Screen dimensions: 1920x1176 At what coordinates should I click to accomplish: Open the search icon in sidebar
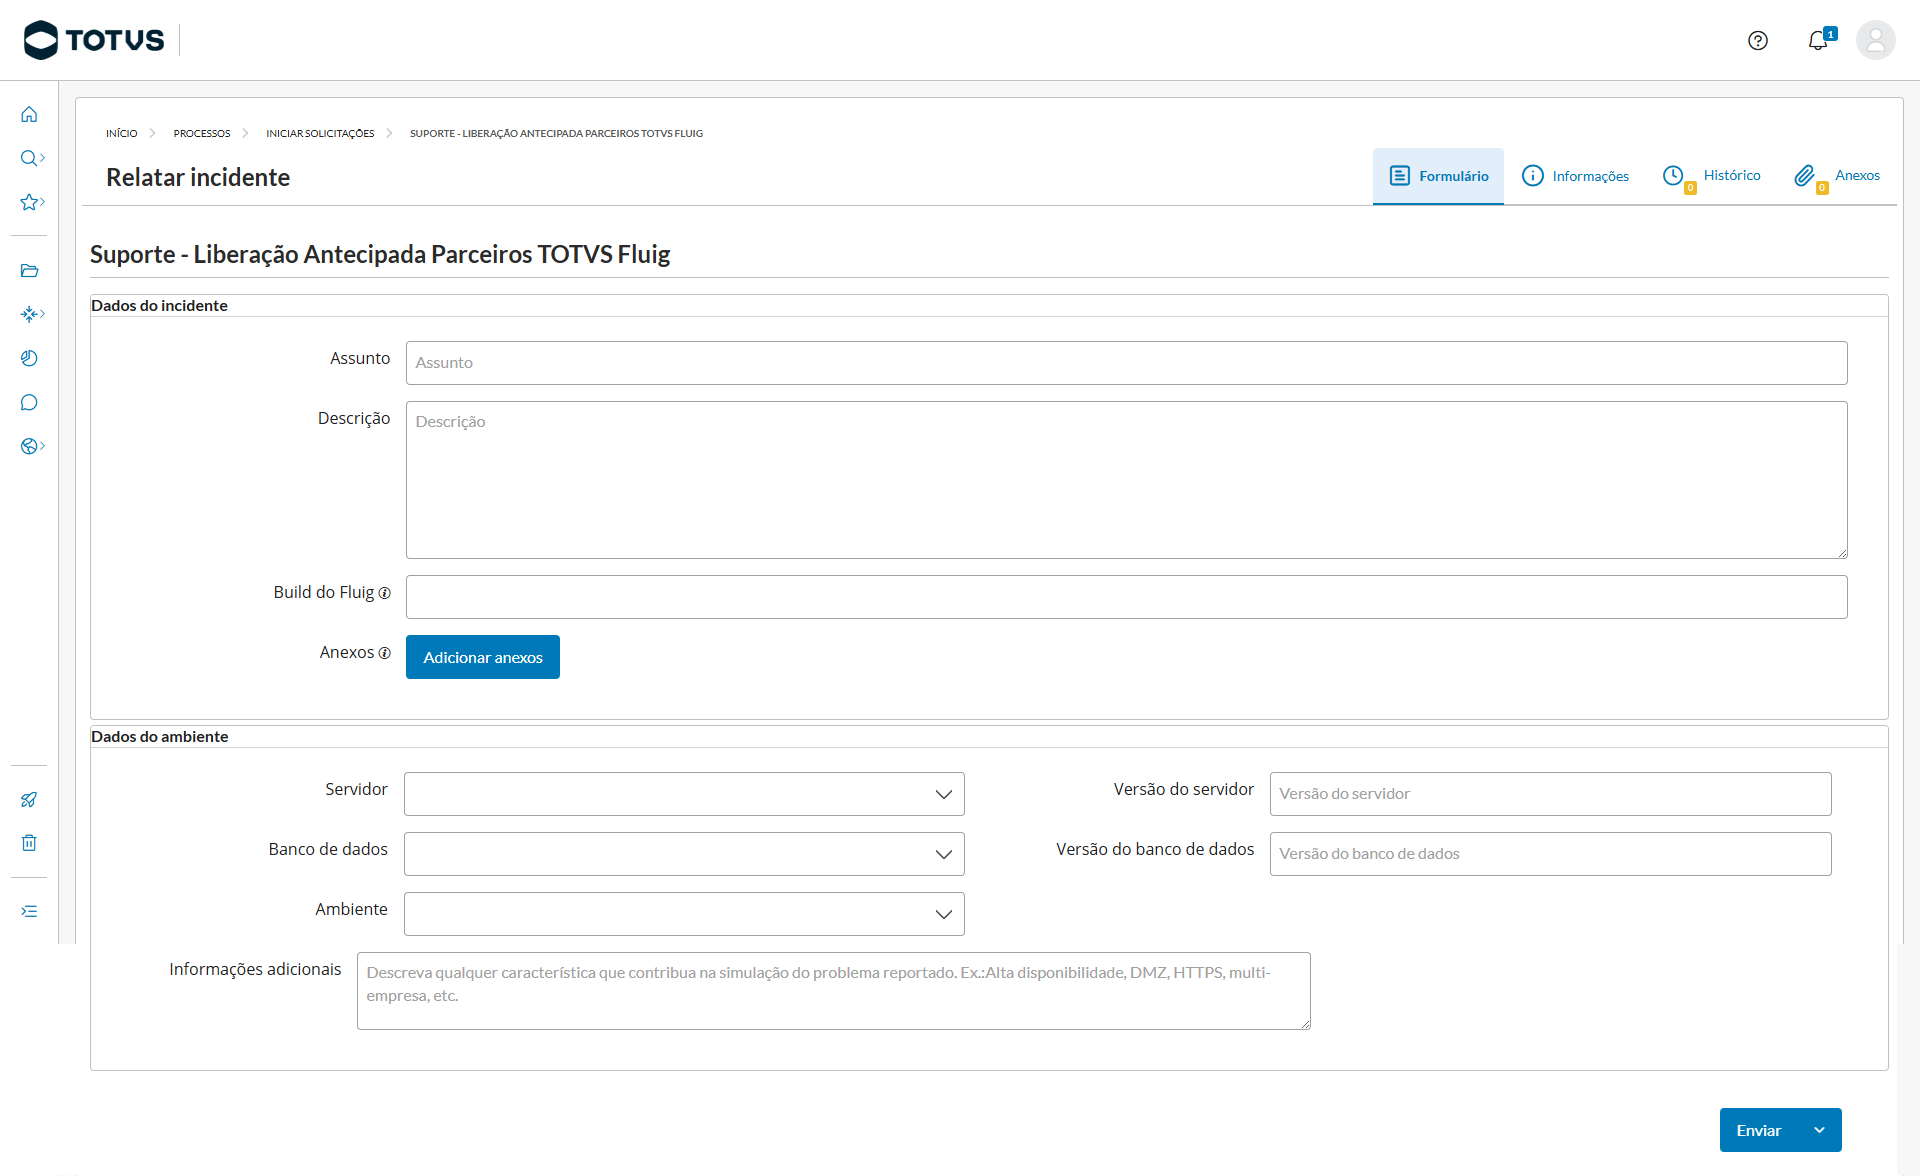click(x=30, y=158)
